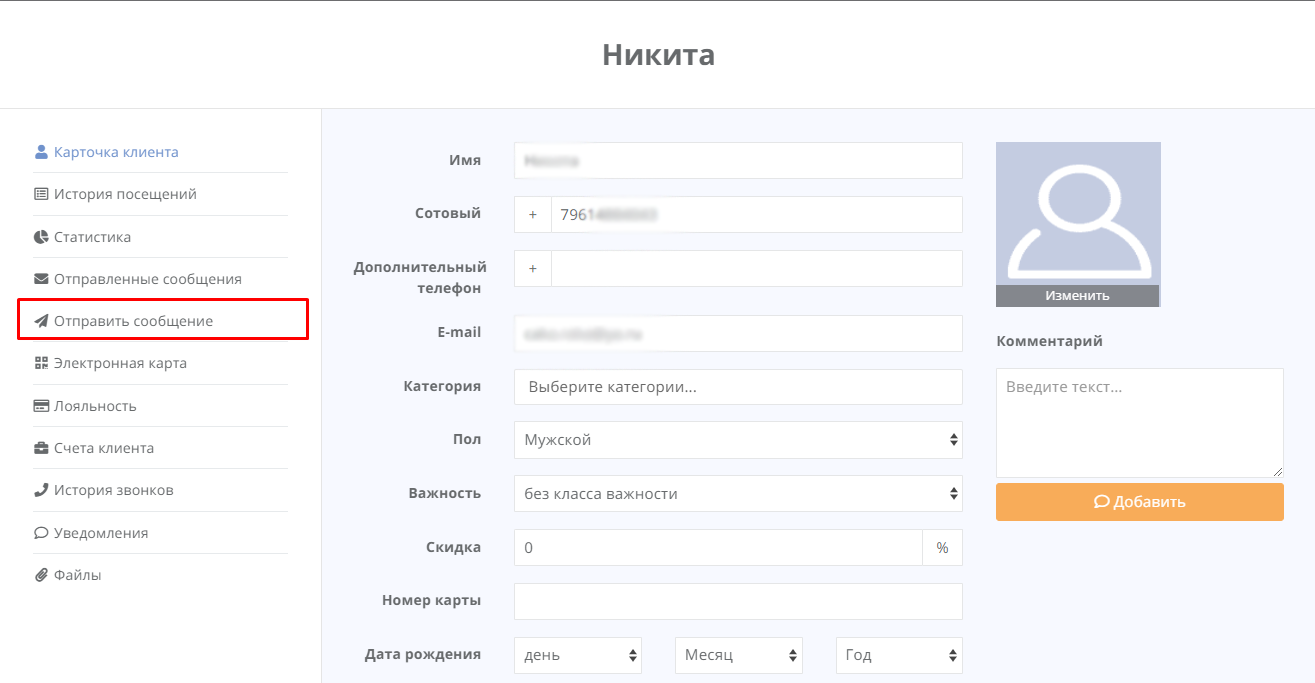The height and width of the screenshot is (683, 1315).
Task: Click the Комментарий text area
Action: (x=1139, y=423)
